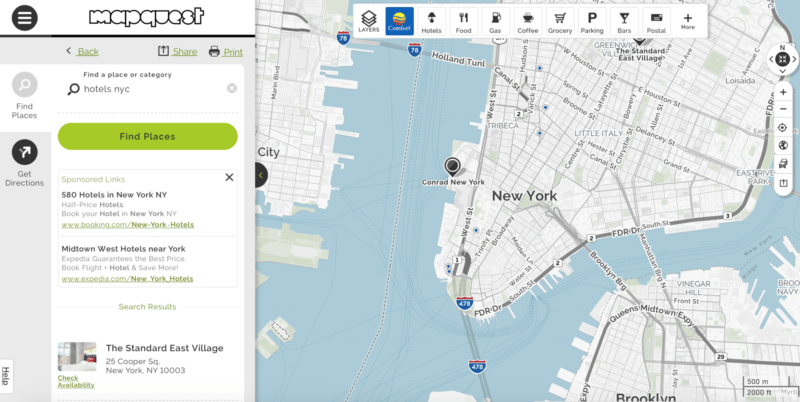This screenshot has width=800, height=402.
Task: Click the Conrad New York map pin
Action: [452, 166]
